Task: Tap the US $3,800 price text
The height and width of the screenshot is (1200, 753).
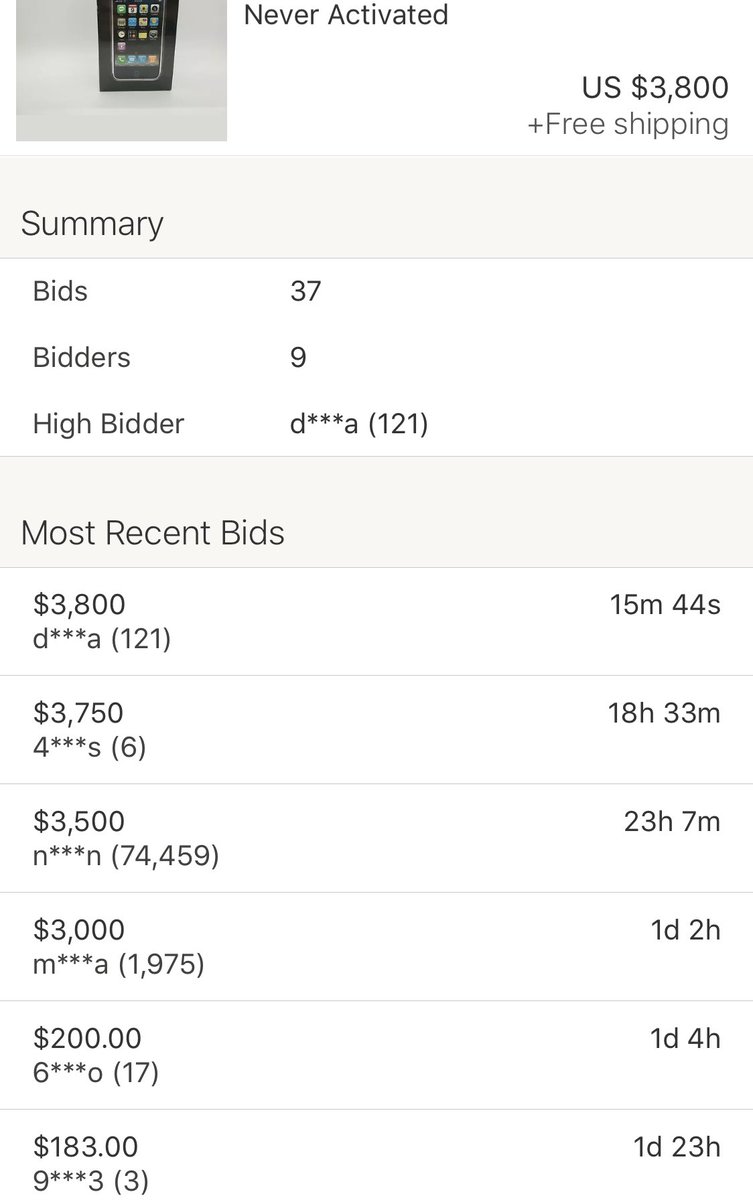Action: [x=655, y=88]
